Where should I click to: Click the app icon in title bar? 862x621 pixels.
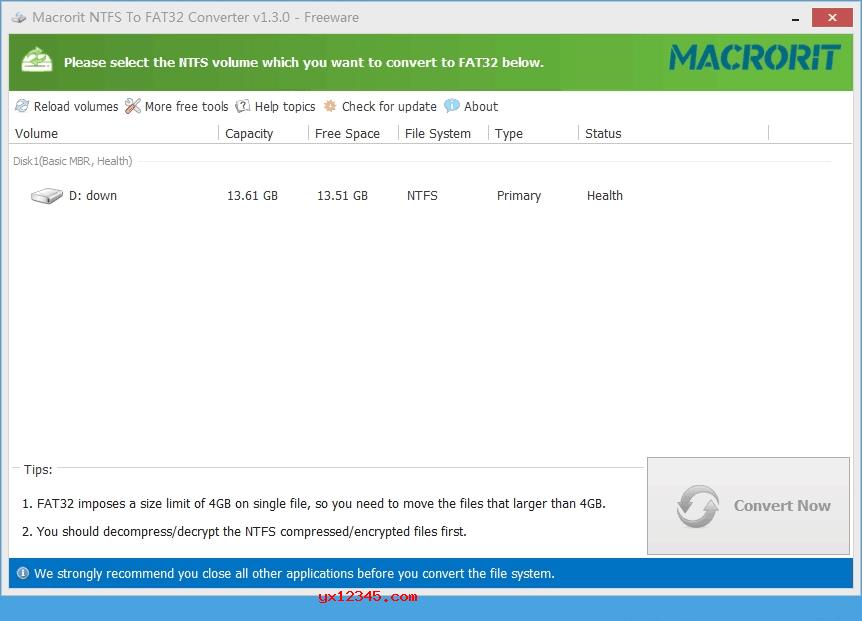pos(19,18)
